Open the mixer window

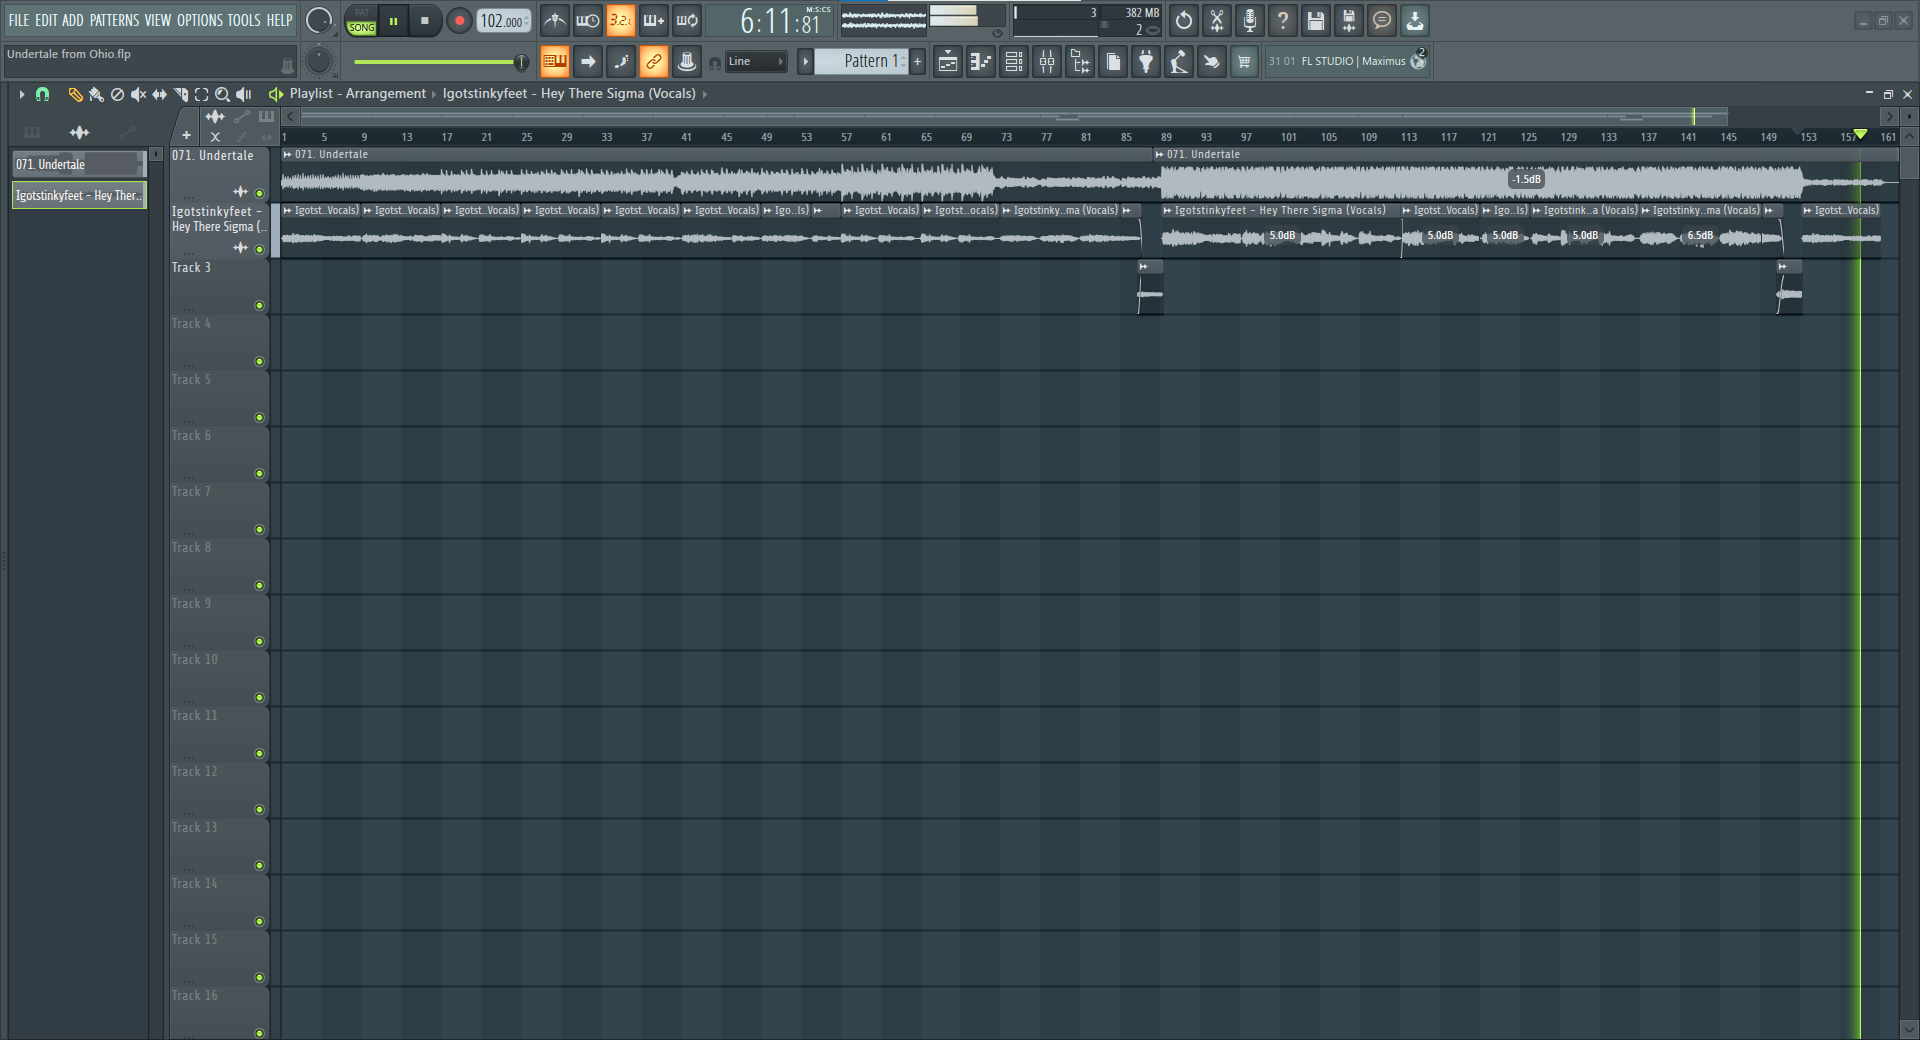coord(1047,62)
